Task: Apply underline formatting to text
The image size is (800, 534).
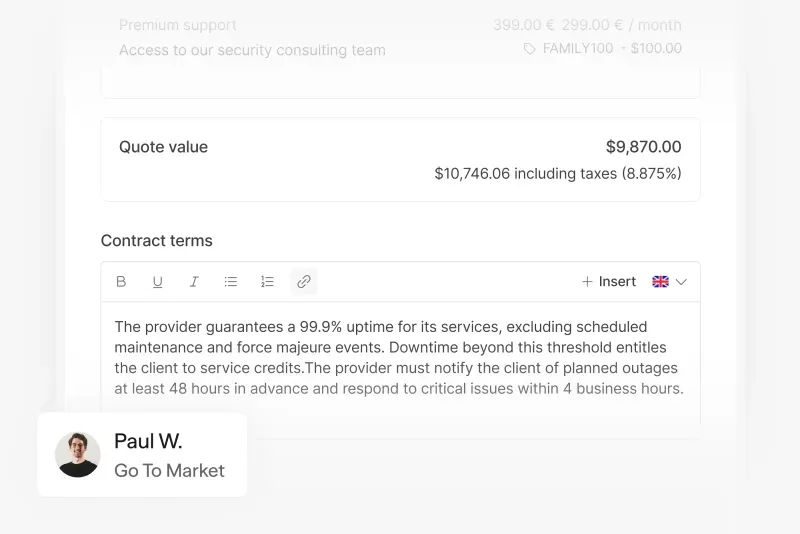Action: (157, 282)
